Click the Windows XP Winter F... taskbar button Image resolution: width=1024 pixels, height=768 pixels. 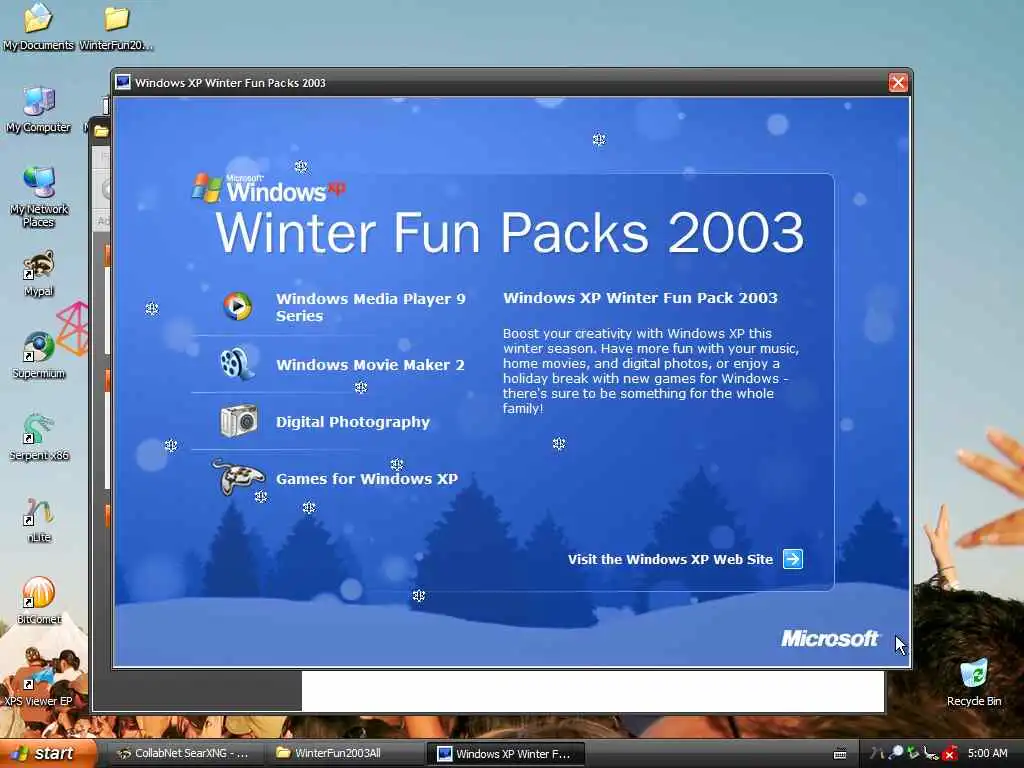pyautogui.click(x=504, y=754)
